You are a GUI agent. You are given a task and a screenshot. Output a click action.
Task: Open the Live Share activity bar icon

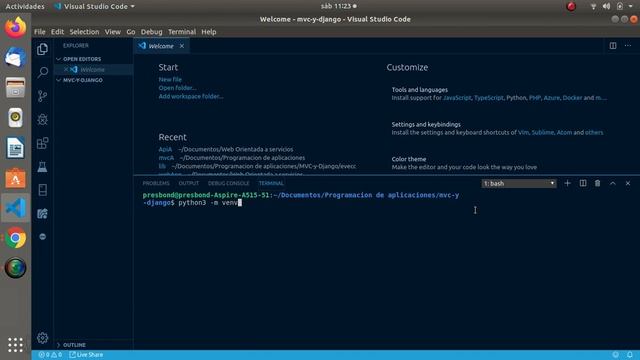(42, 213)
